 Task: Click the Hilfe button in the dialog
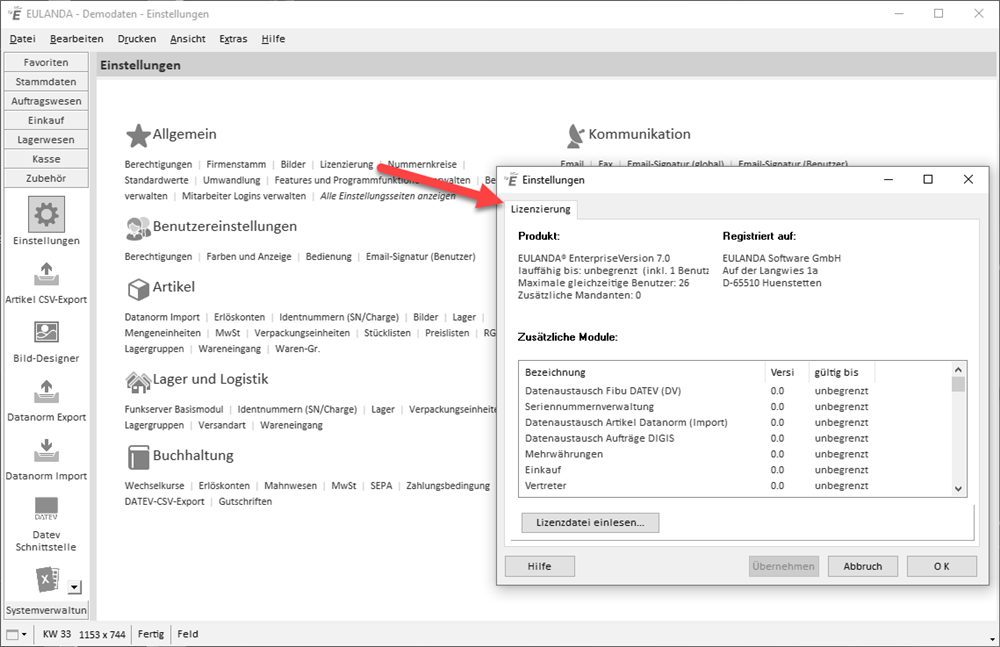(540, 566)
